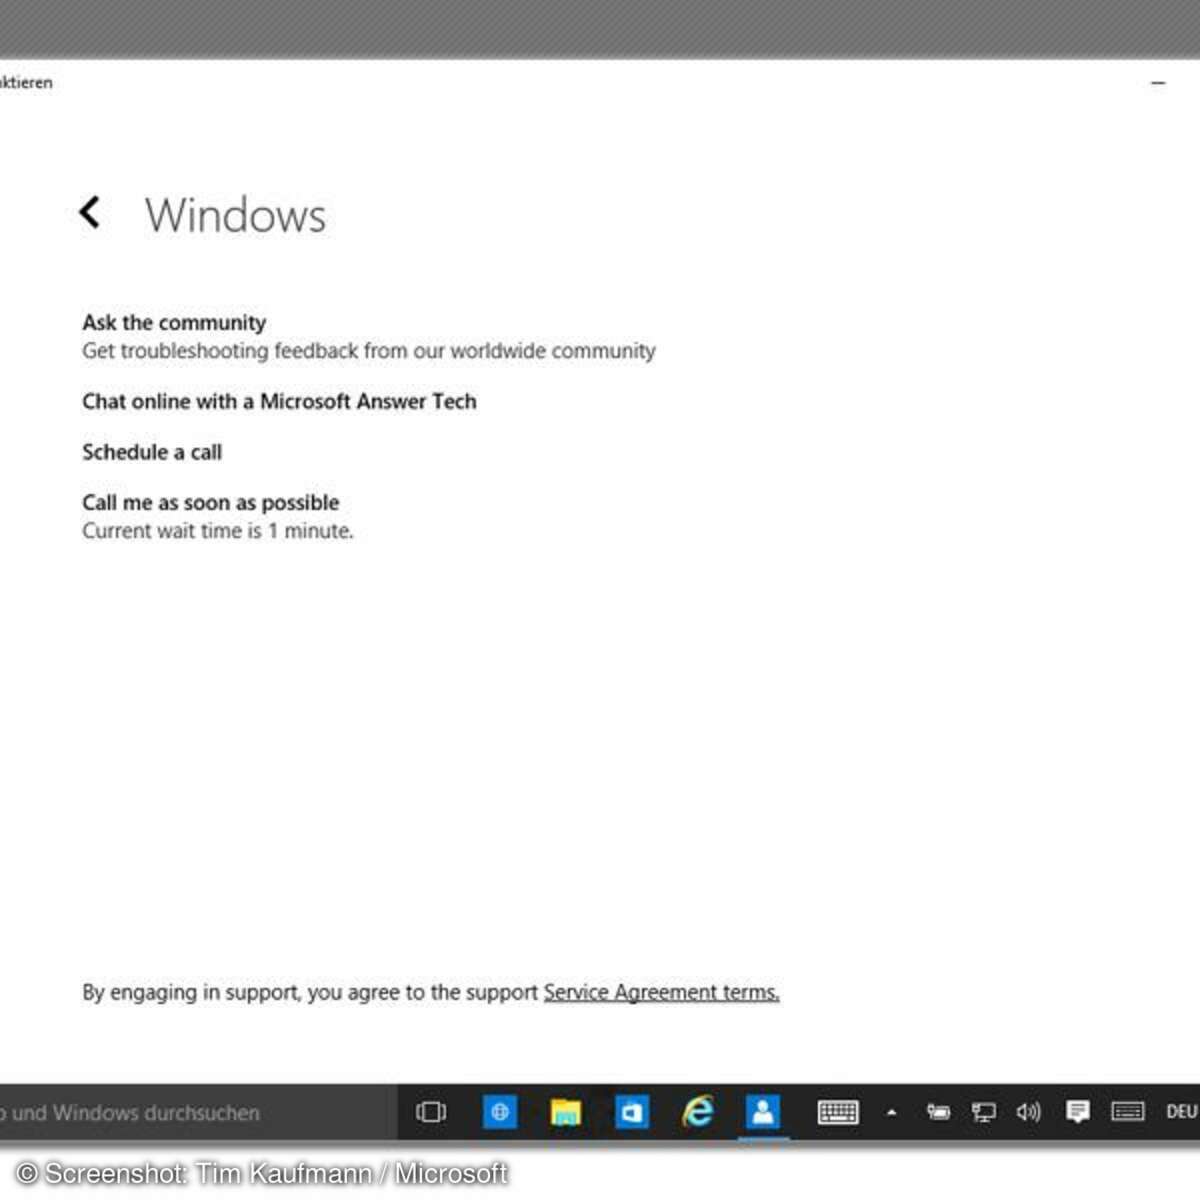
Task: Select Schedule a call
Action: point(152,452)
